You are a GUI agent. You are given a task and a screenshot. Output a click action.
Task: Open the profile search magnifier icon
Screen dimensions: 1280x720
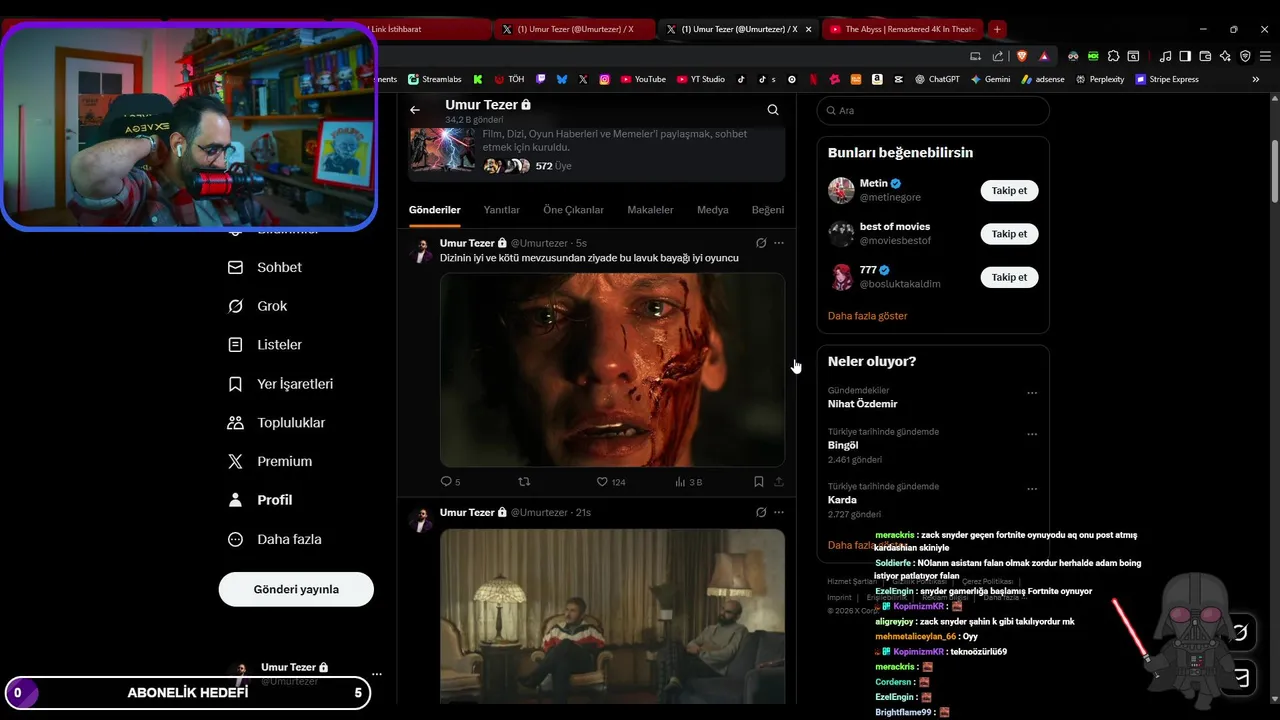click(x=773, y=110)
